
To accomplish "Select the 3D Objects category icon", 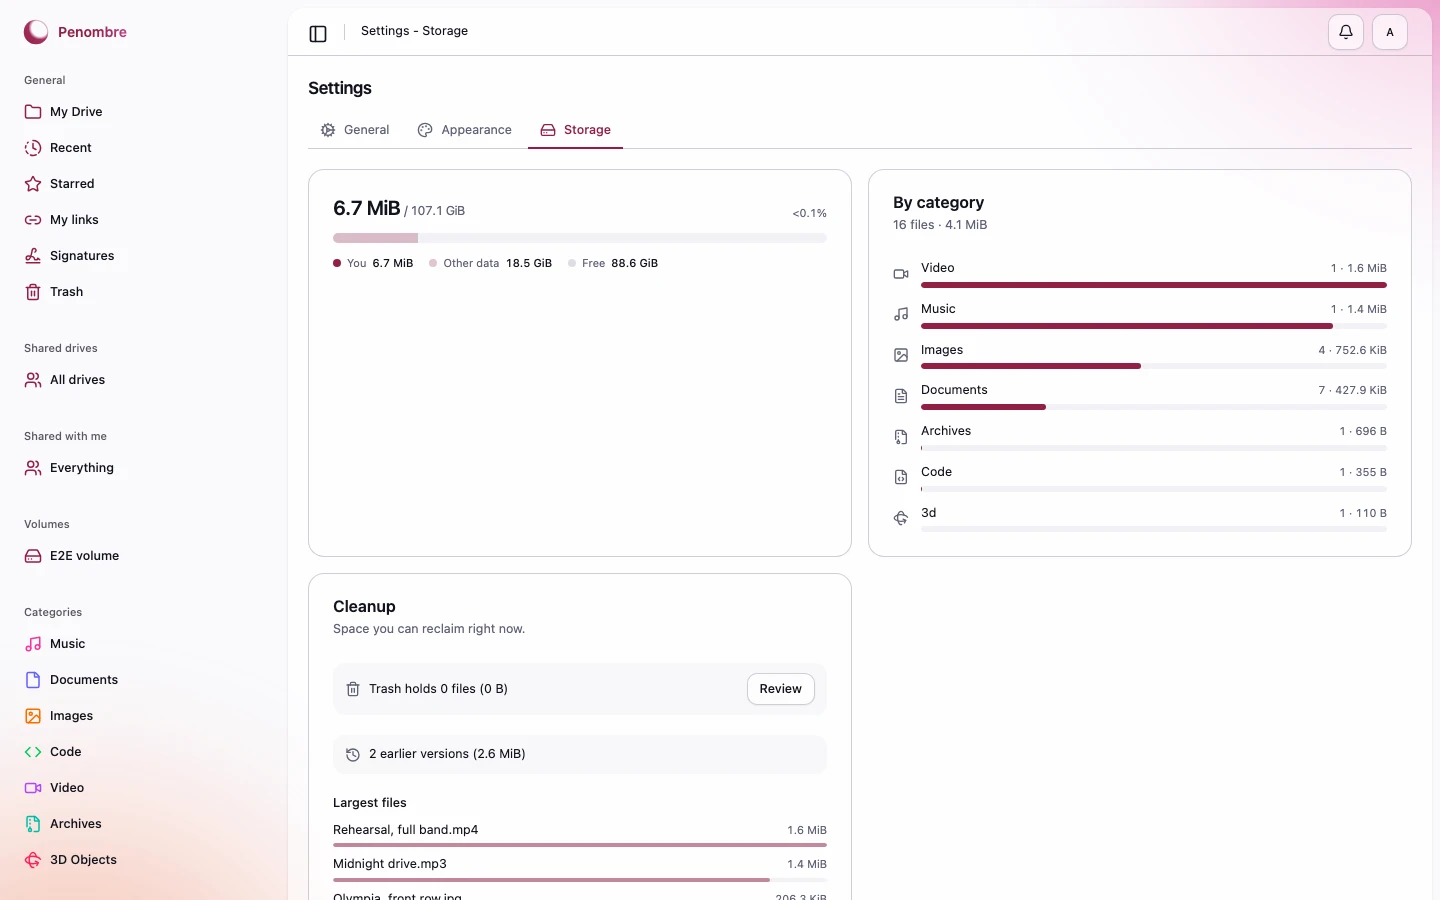I will coord(33,860).
